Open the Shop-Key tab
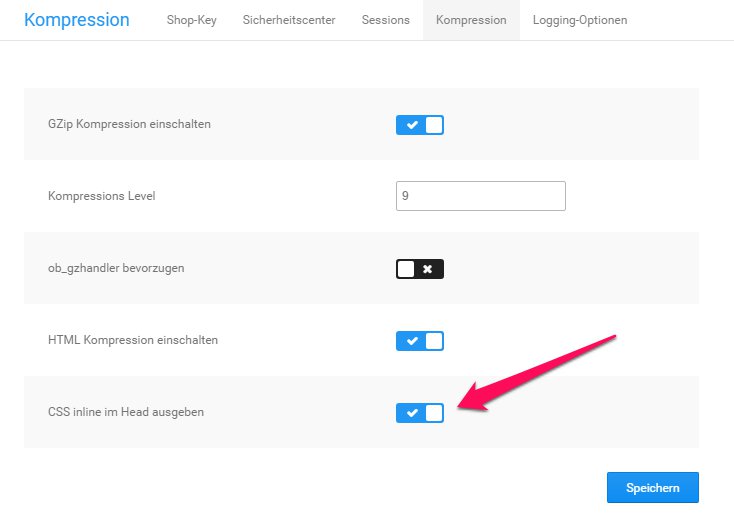Image resolution: width=734 pixels, height=519 pixels. 191,20
